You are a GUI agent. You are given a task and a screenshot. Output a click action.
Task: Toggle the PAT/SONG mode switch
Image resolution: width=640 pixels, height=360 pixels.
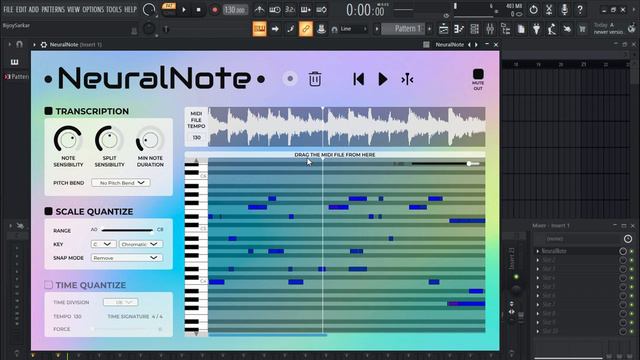pos(169,9)
